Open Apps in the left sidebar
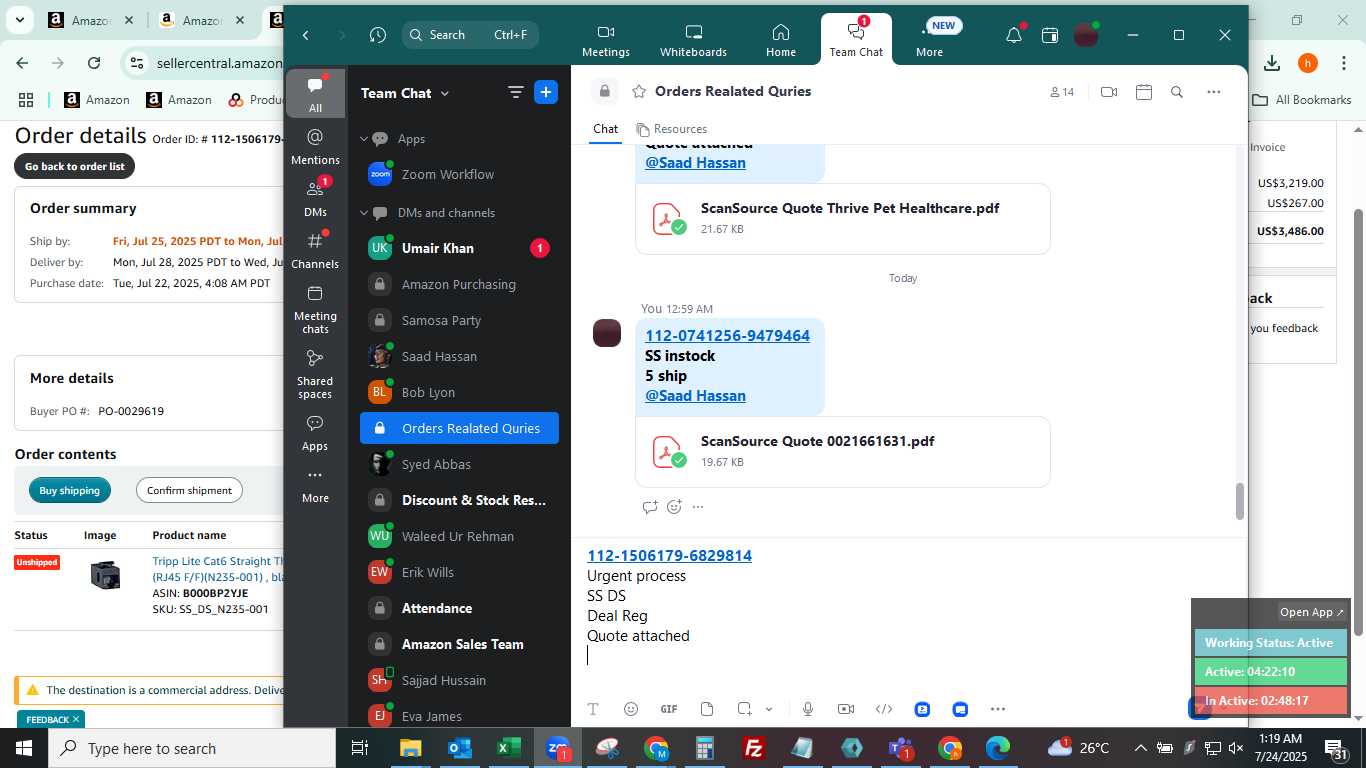This screenshot has height=768, width=1366. [315, 433]
